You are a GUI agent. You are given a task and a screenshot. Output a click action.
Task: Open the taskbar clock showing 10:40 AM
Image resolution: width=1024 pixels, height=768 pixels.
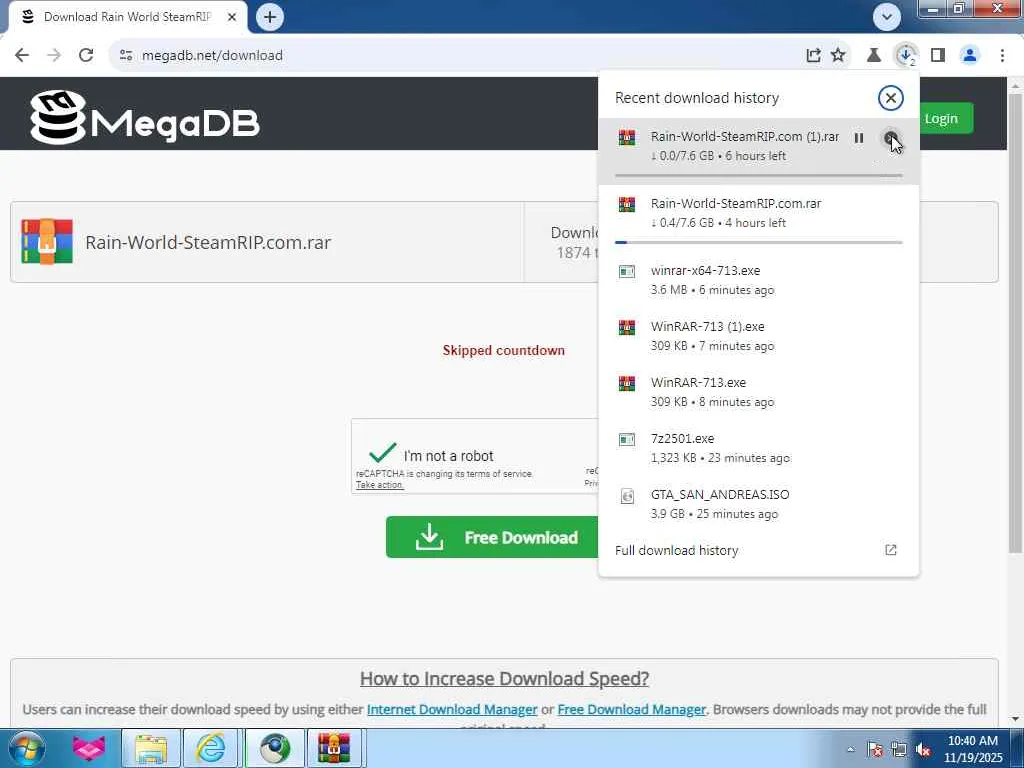[973, 749]
